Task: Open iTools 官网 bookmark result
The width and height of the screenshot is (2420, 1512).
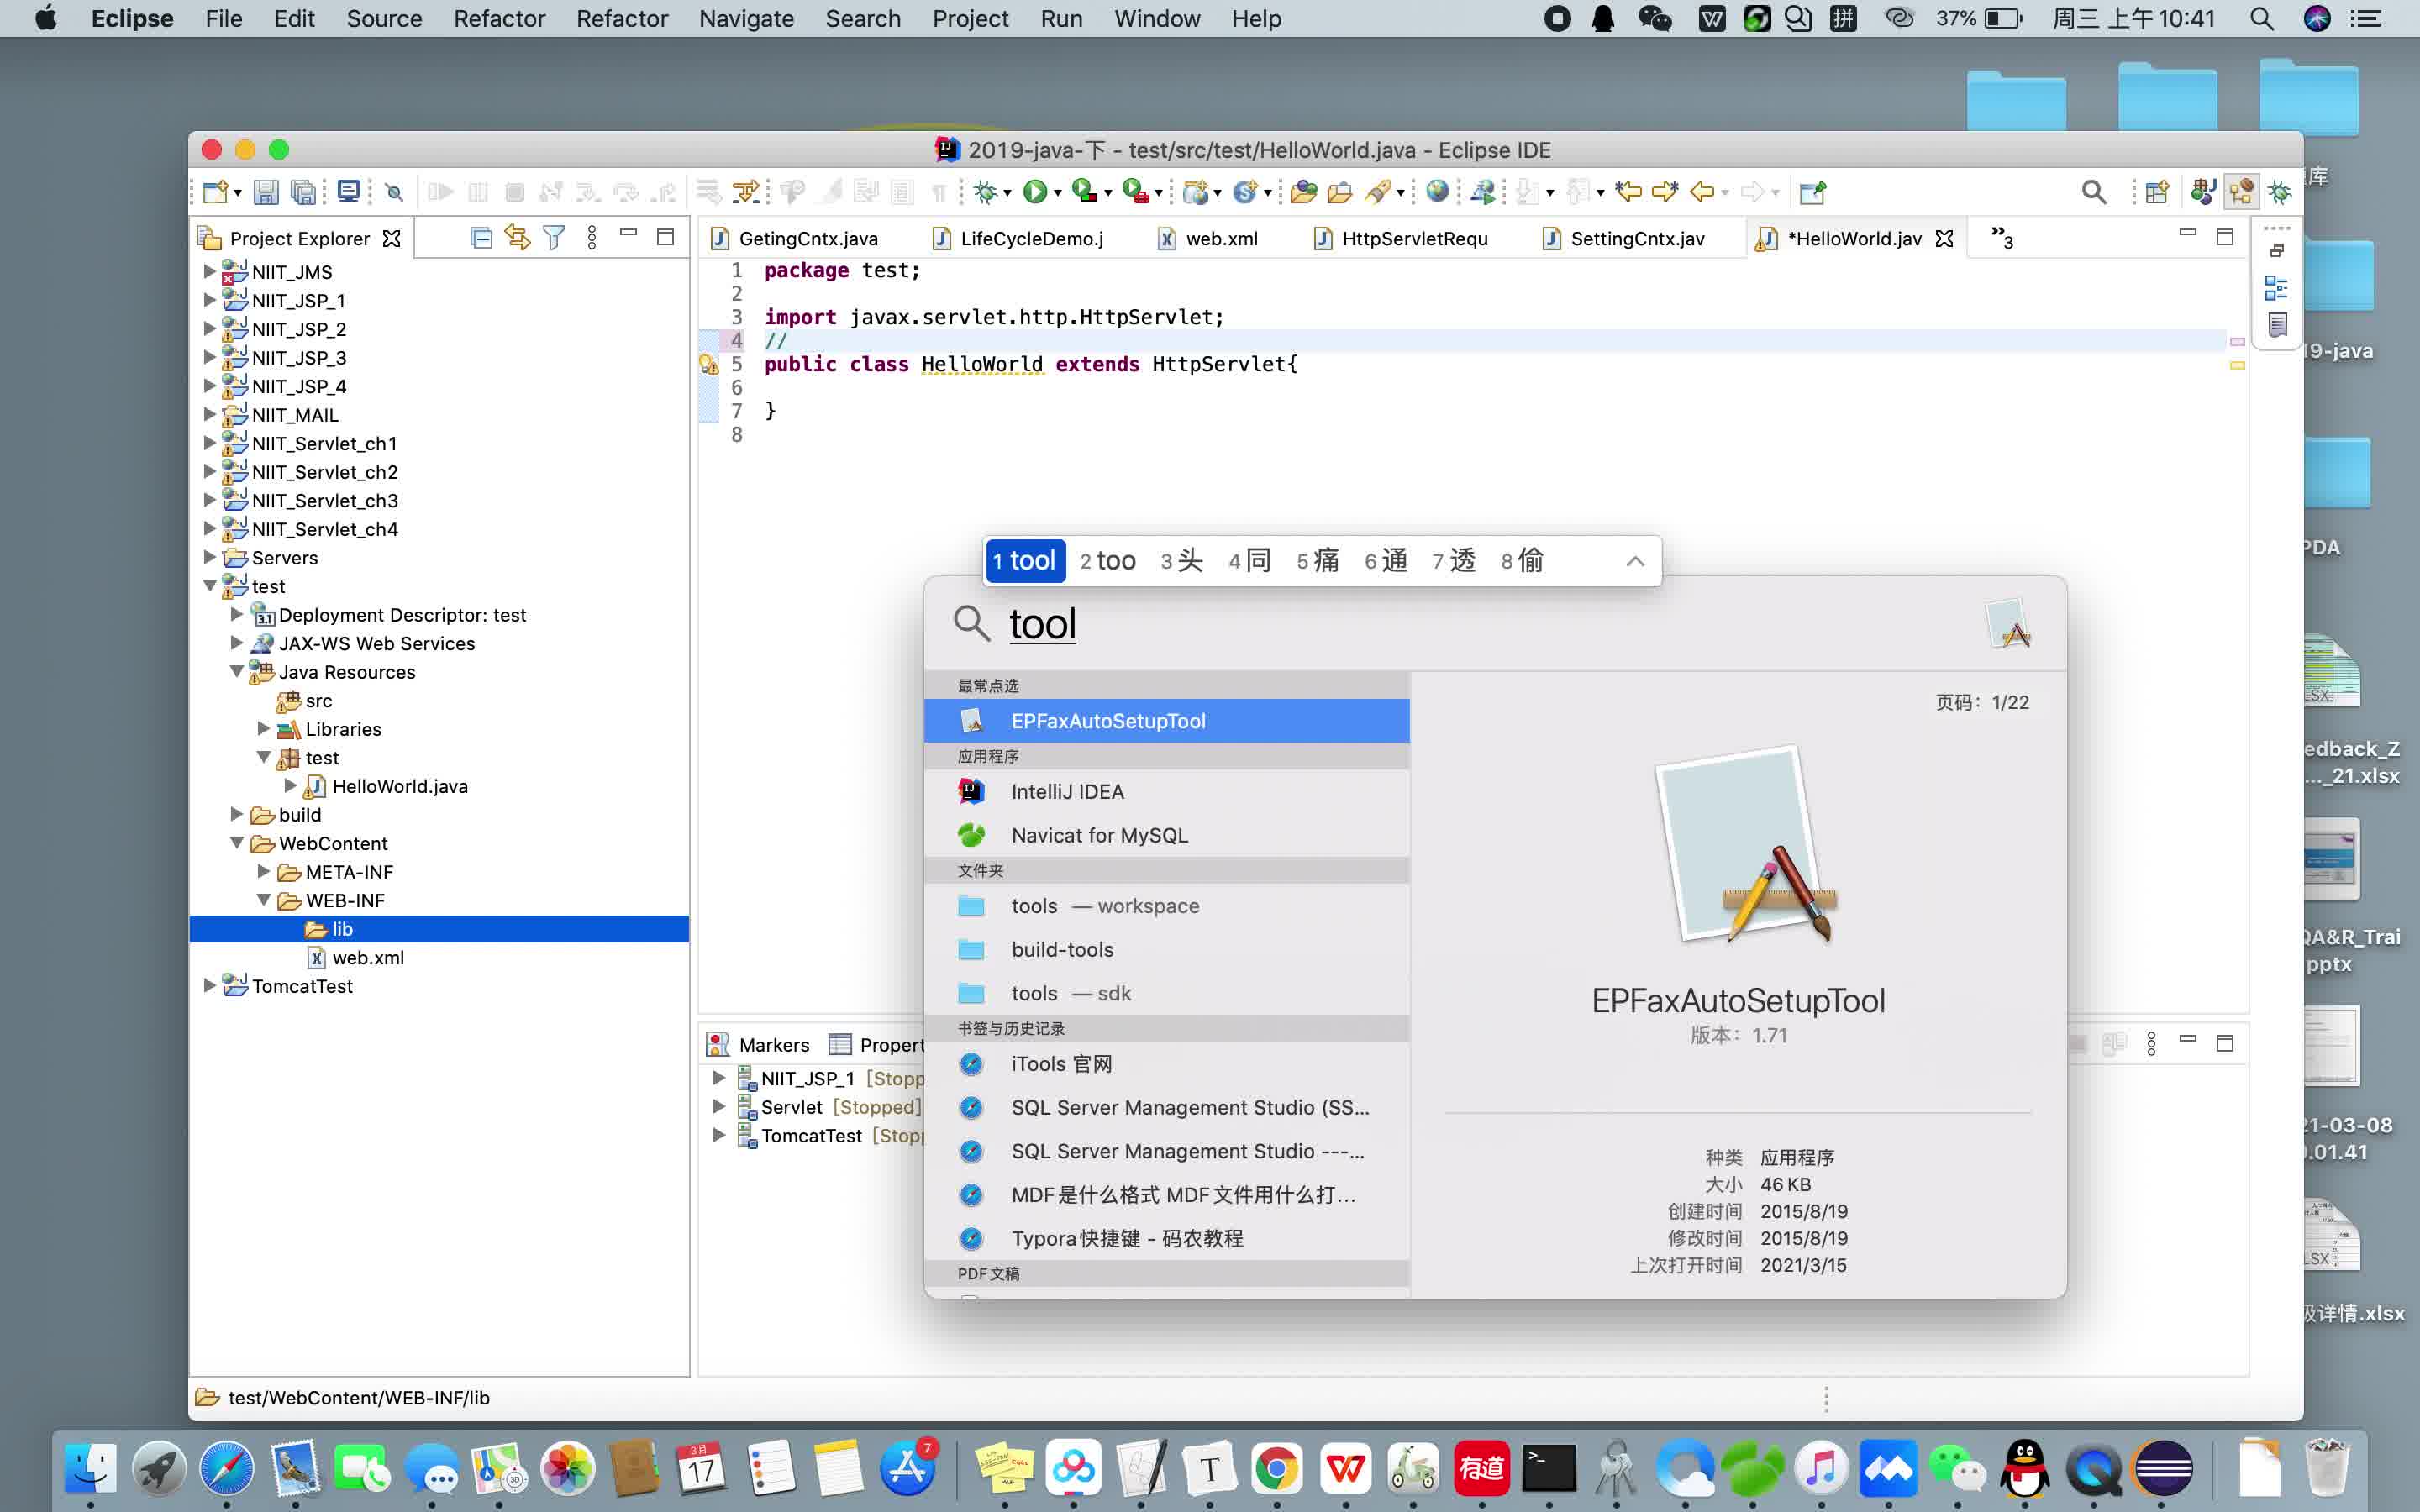Action: [x=1166, y=1063]
